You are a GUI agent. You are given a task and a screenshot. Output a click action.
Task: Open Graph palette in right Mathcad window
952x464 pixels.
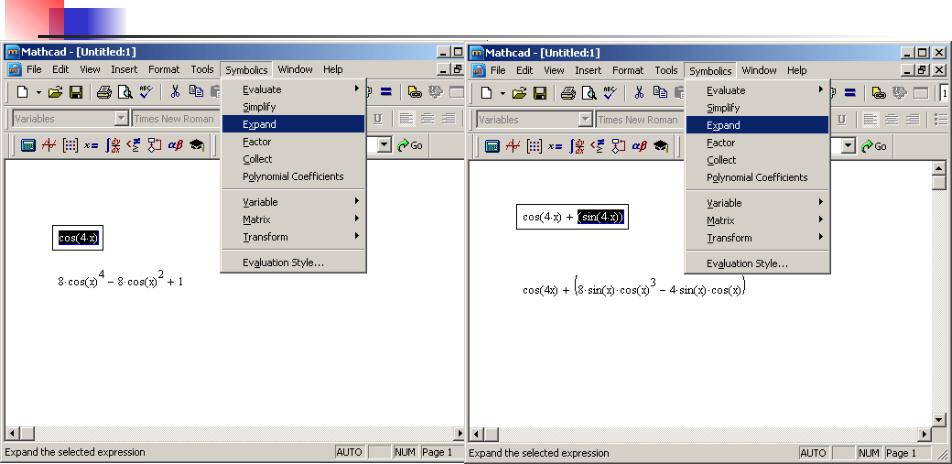513,146
